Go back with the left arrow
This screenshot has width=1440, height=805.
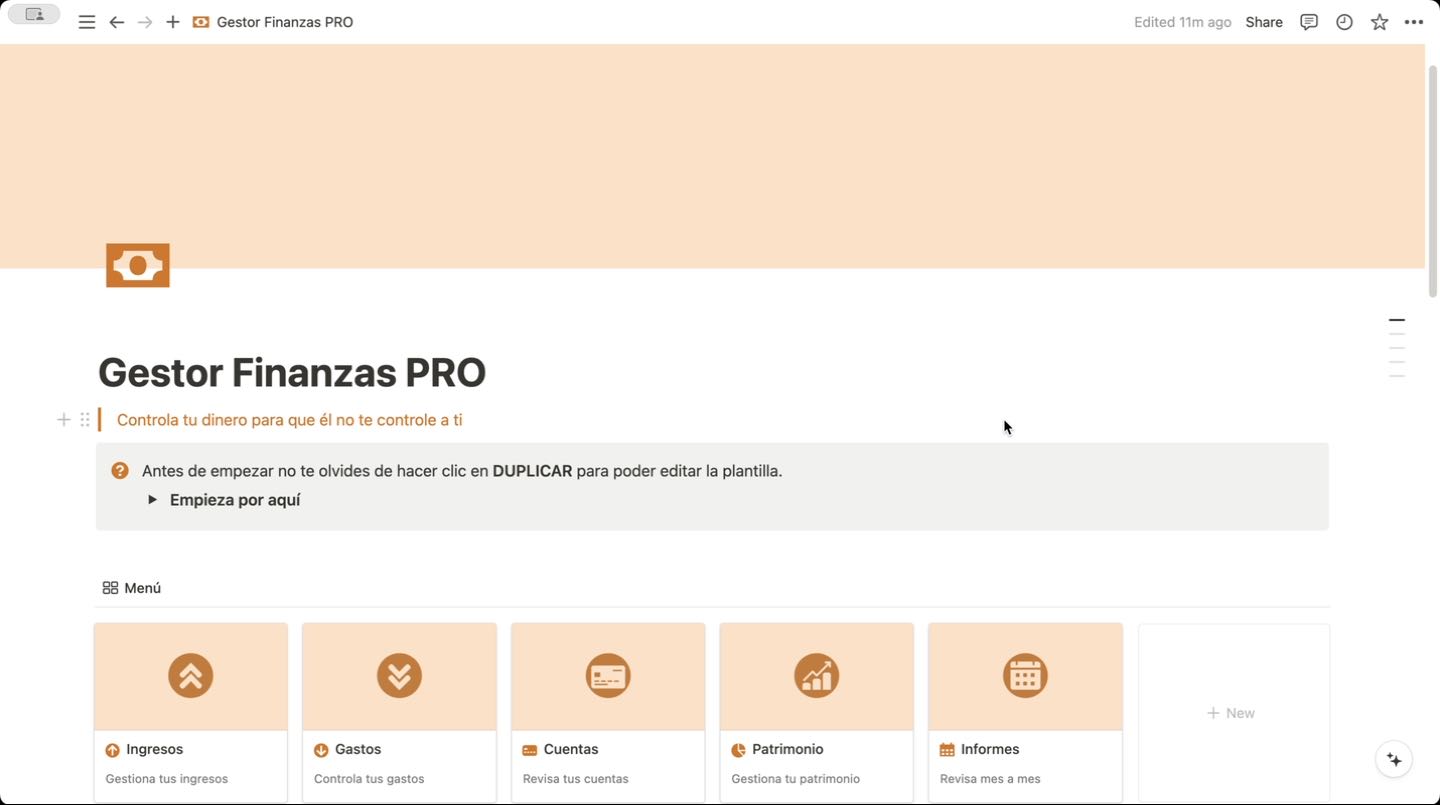[x=117, y=22]
